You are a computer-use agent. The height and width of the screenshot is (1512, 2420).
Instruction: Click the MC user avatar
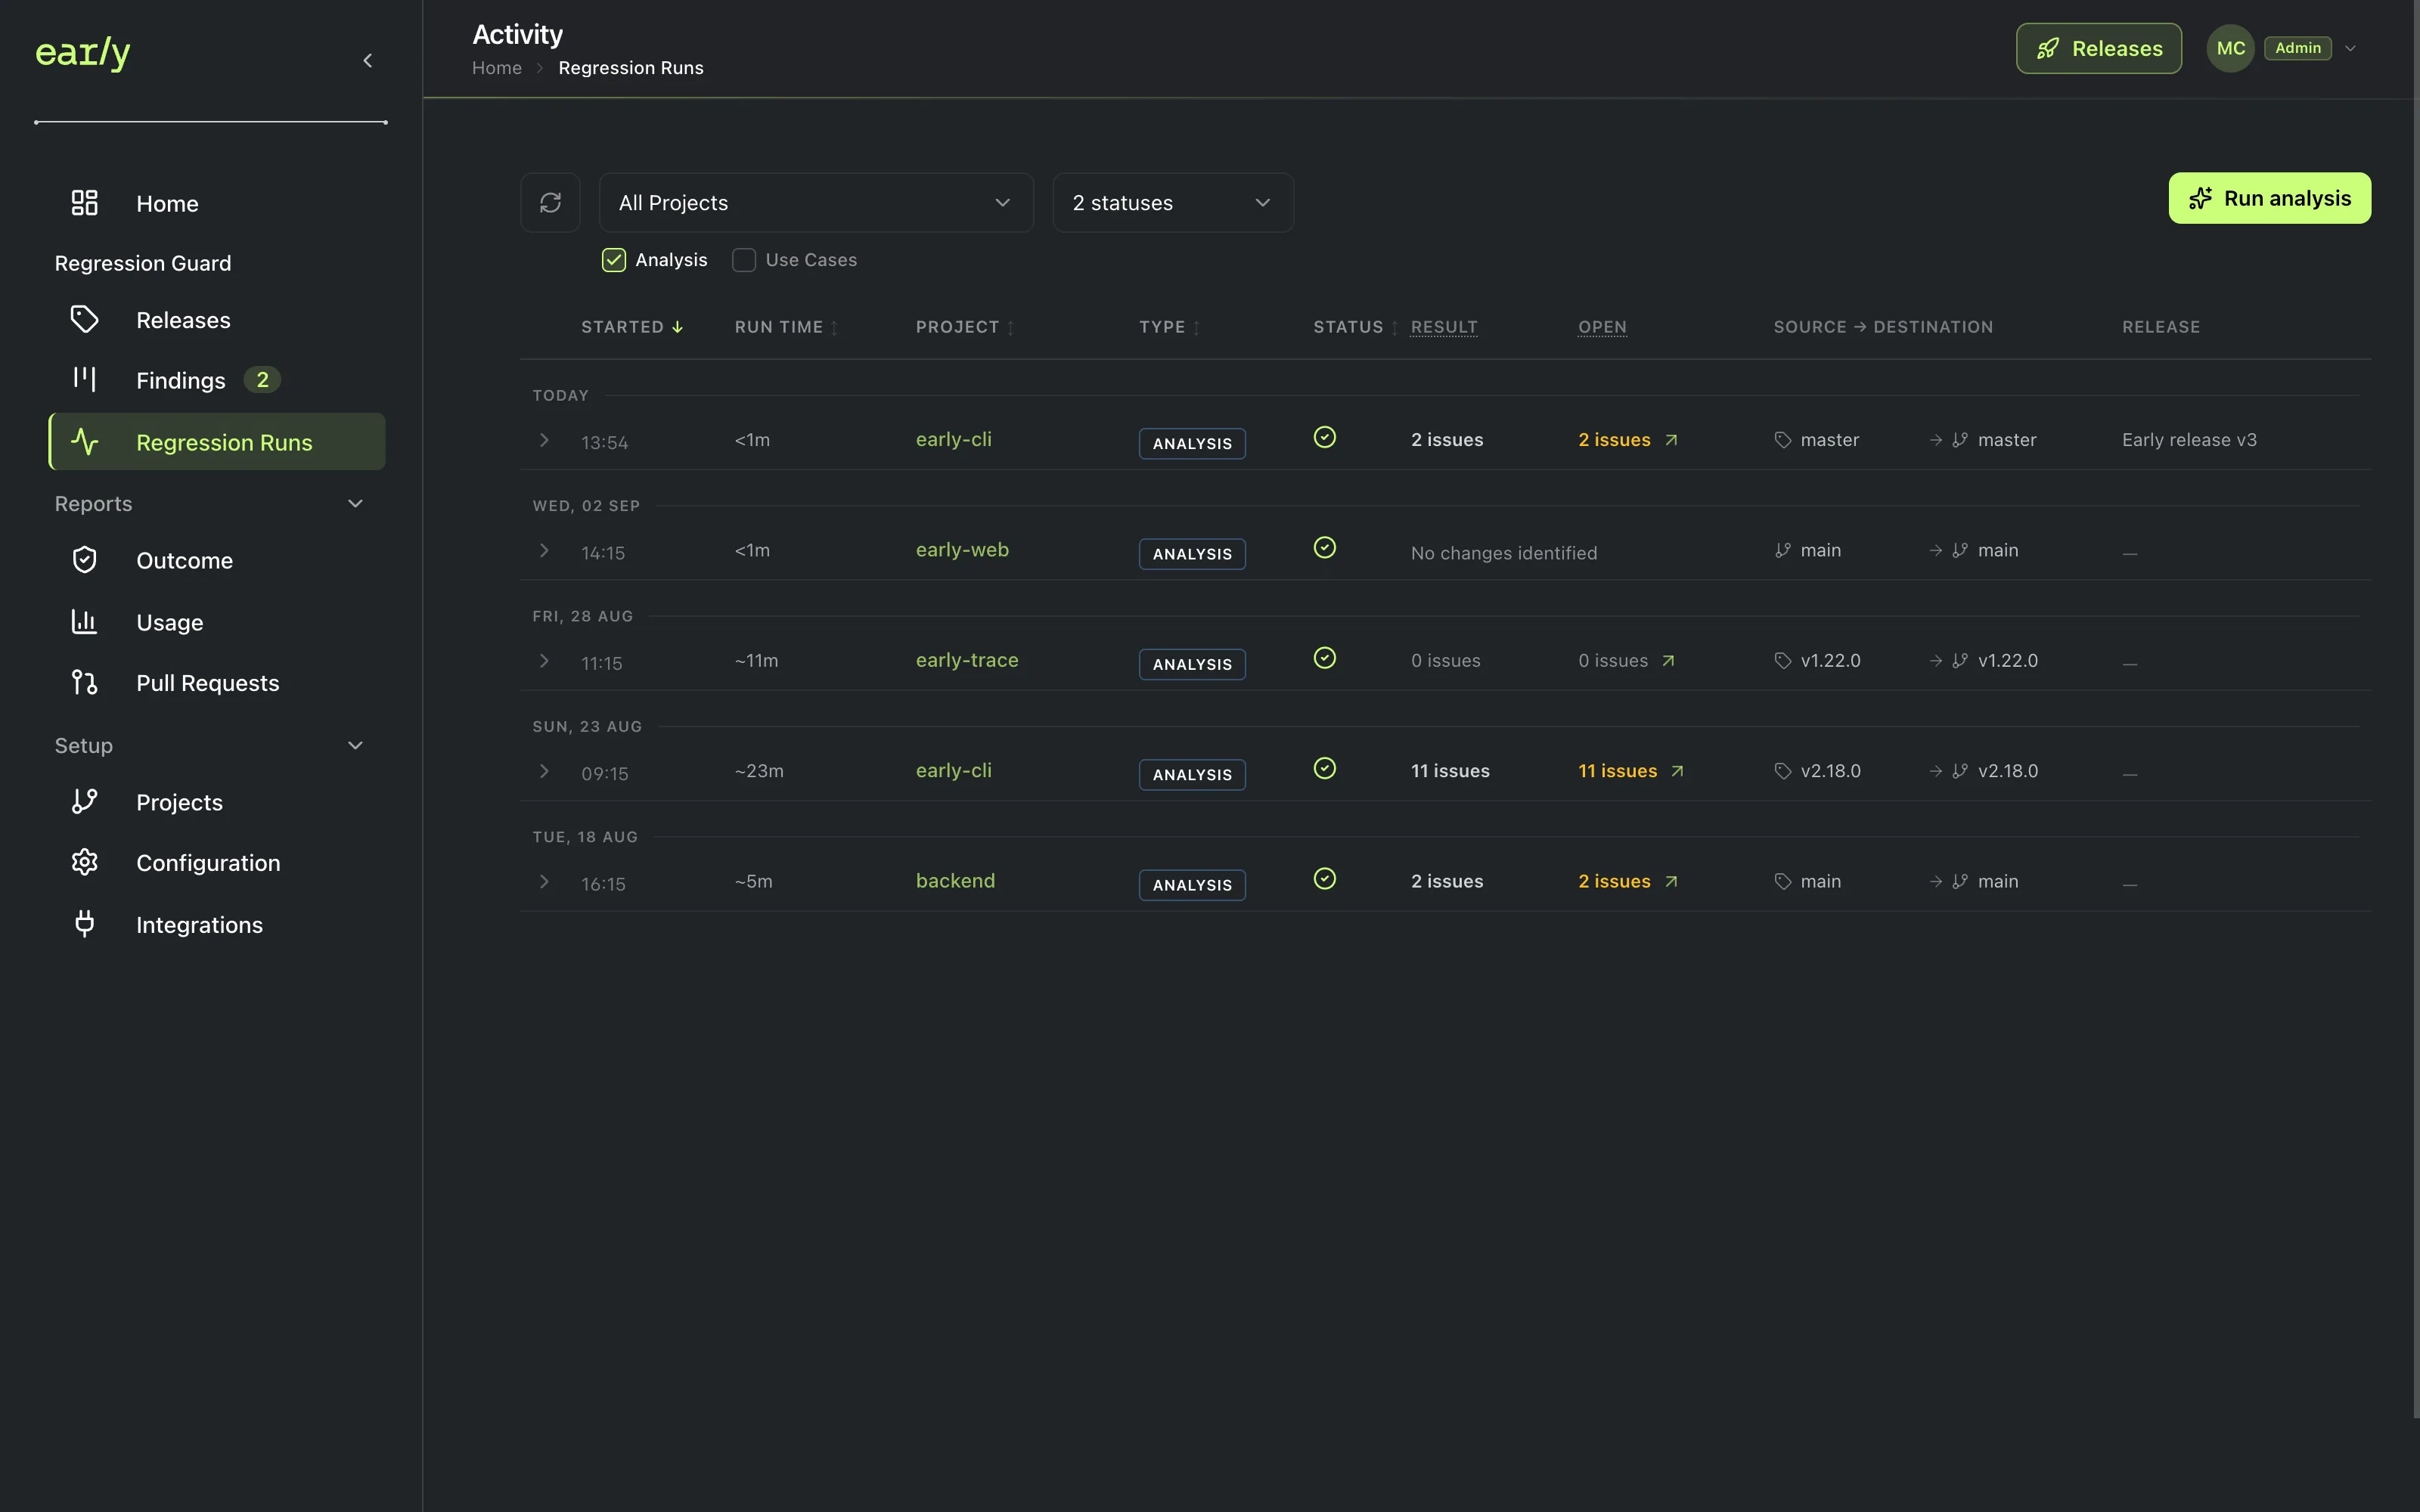2230,48
